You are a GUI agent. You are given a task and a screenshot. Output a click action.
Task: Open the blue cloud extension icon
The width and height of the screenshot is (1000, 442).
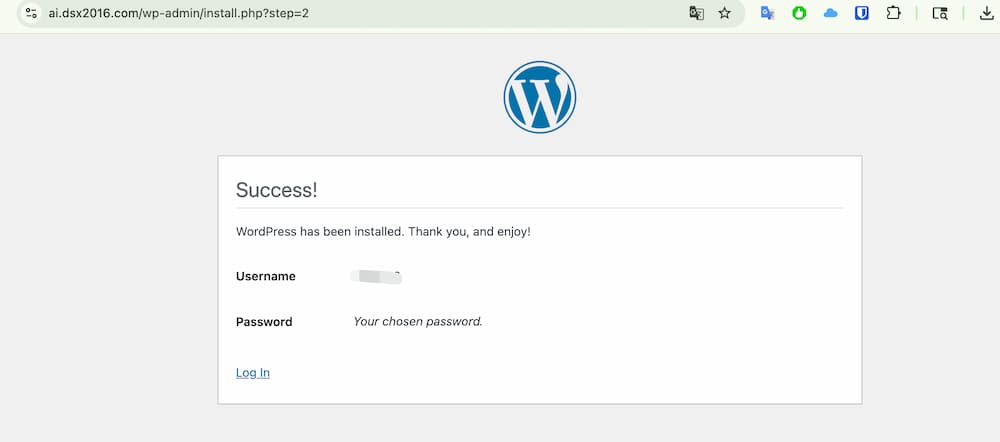click(830, 13)
